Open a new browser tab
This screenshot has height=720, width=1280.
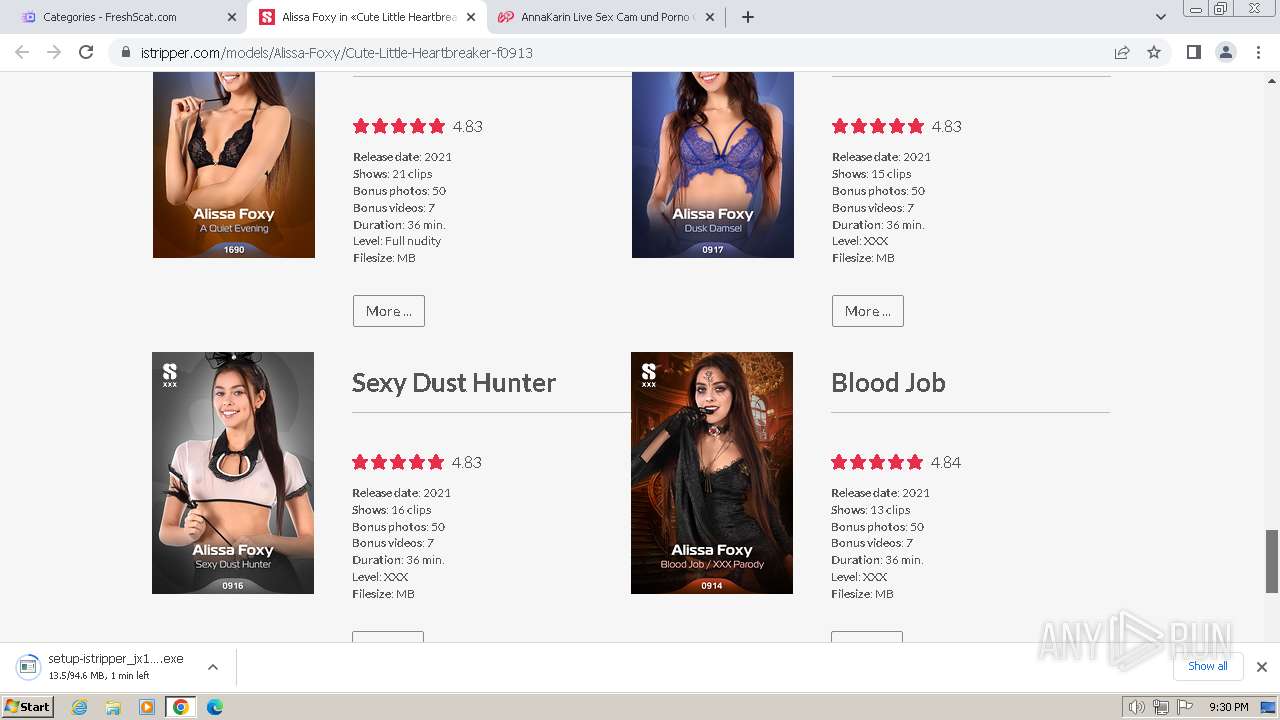[x=748, y=17]
